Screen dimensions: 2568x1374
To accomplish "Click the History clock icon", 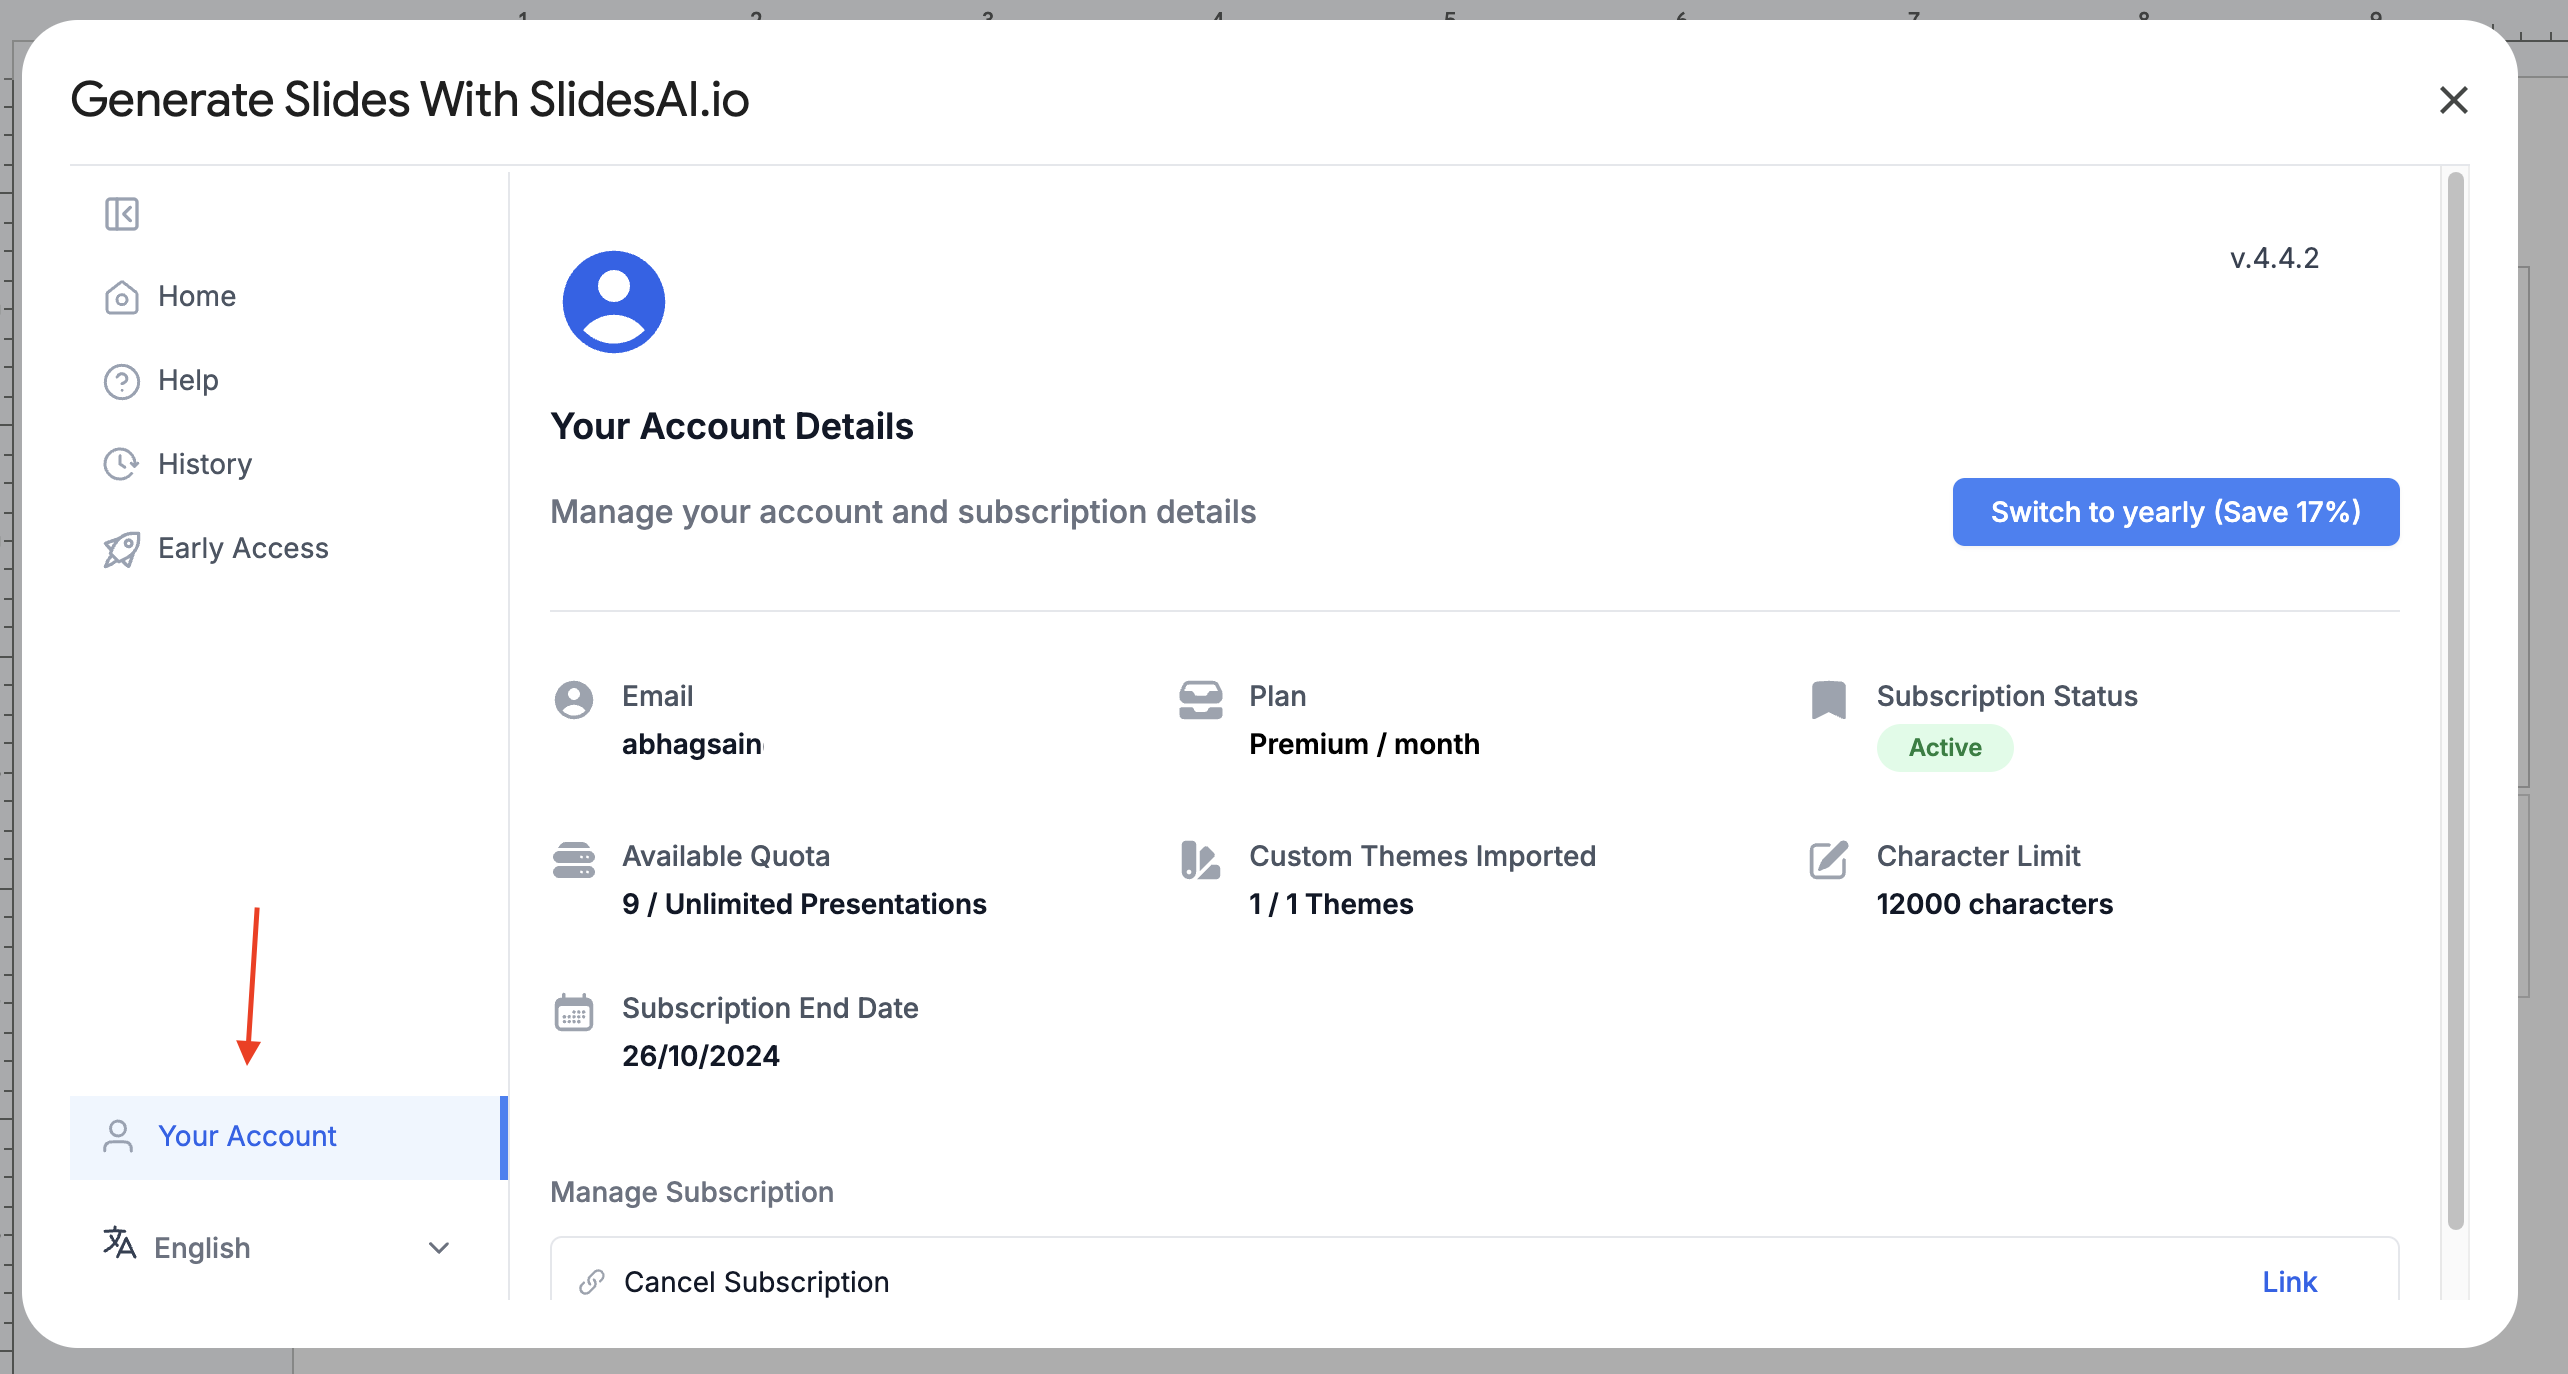I will 122,464.
